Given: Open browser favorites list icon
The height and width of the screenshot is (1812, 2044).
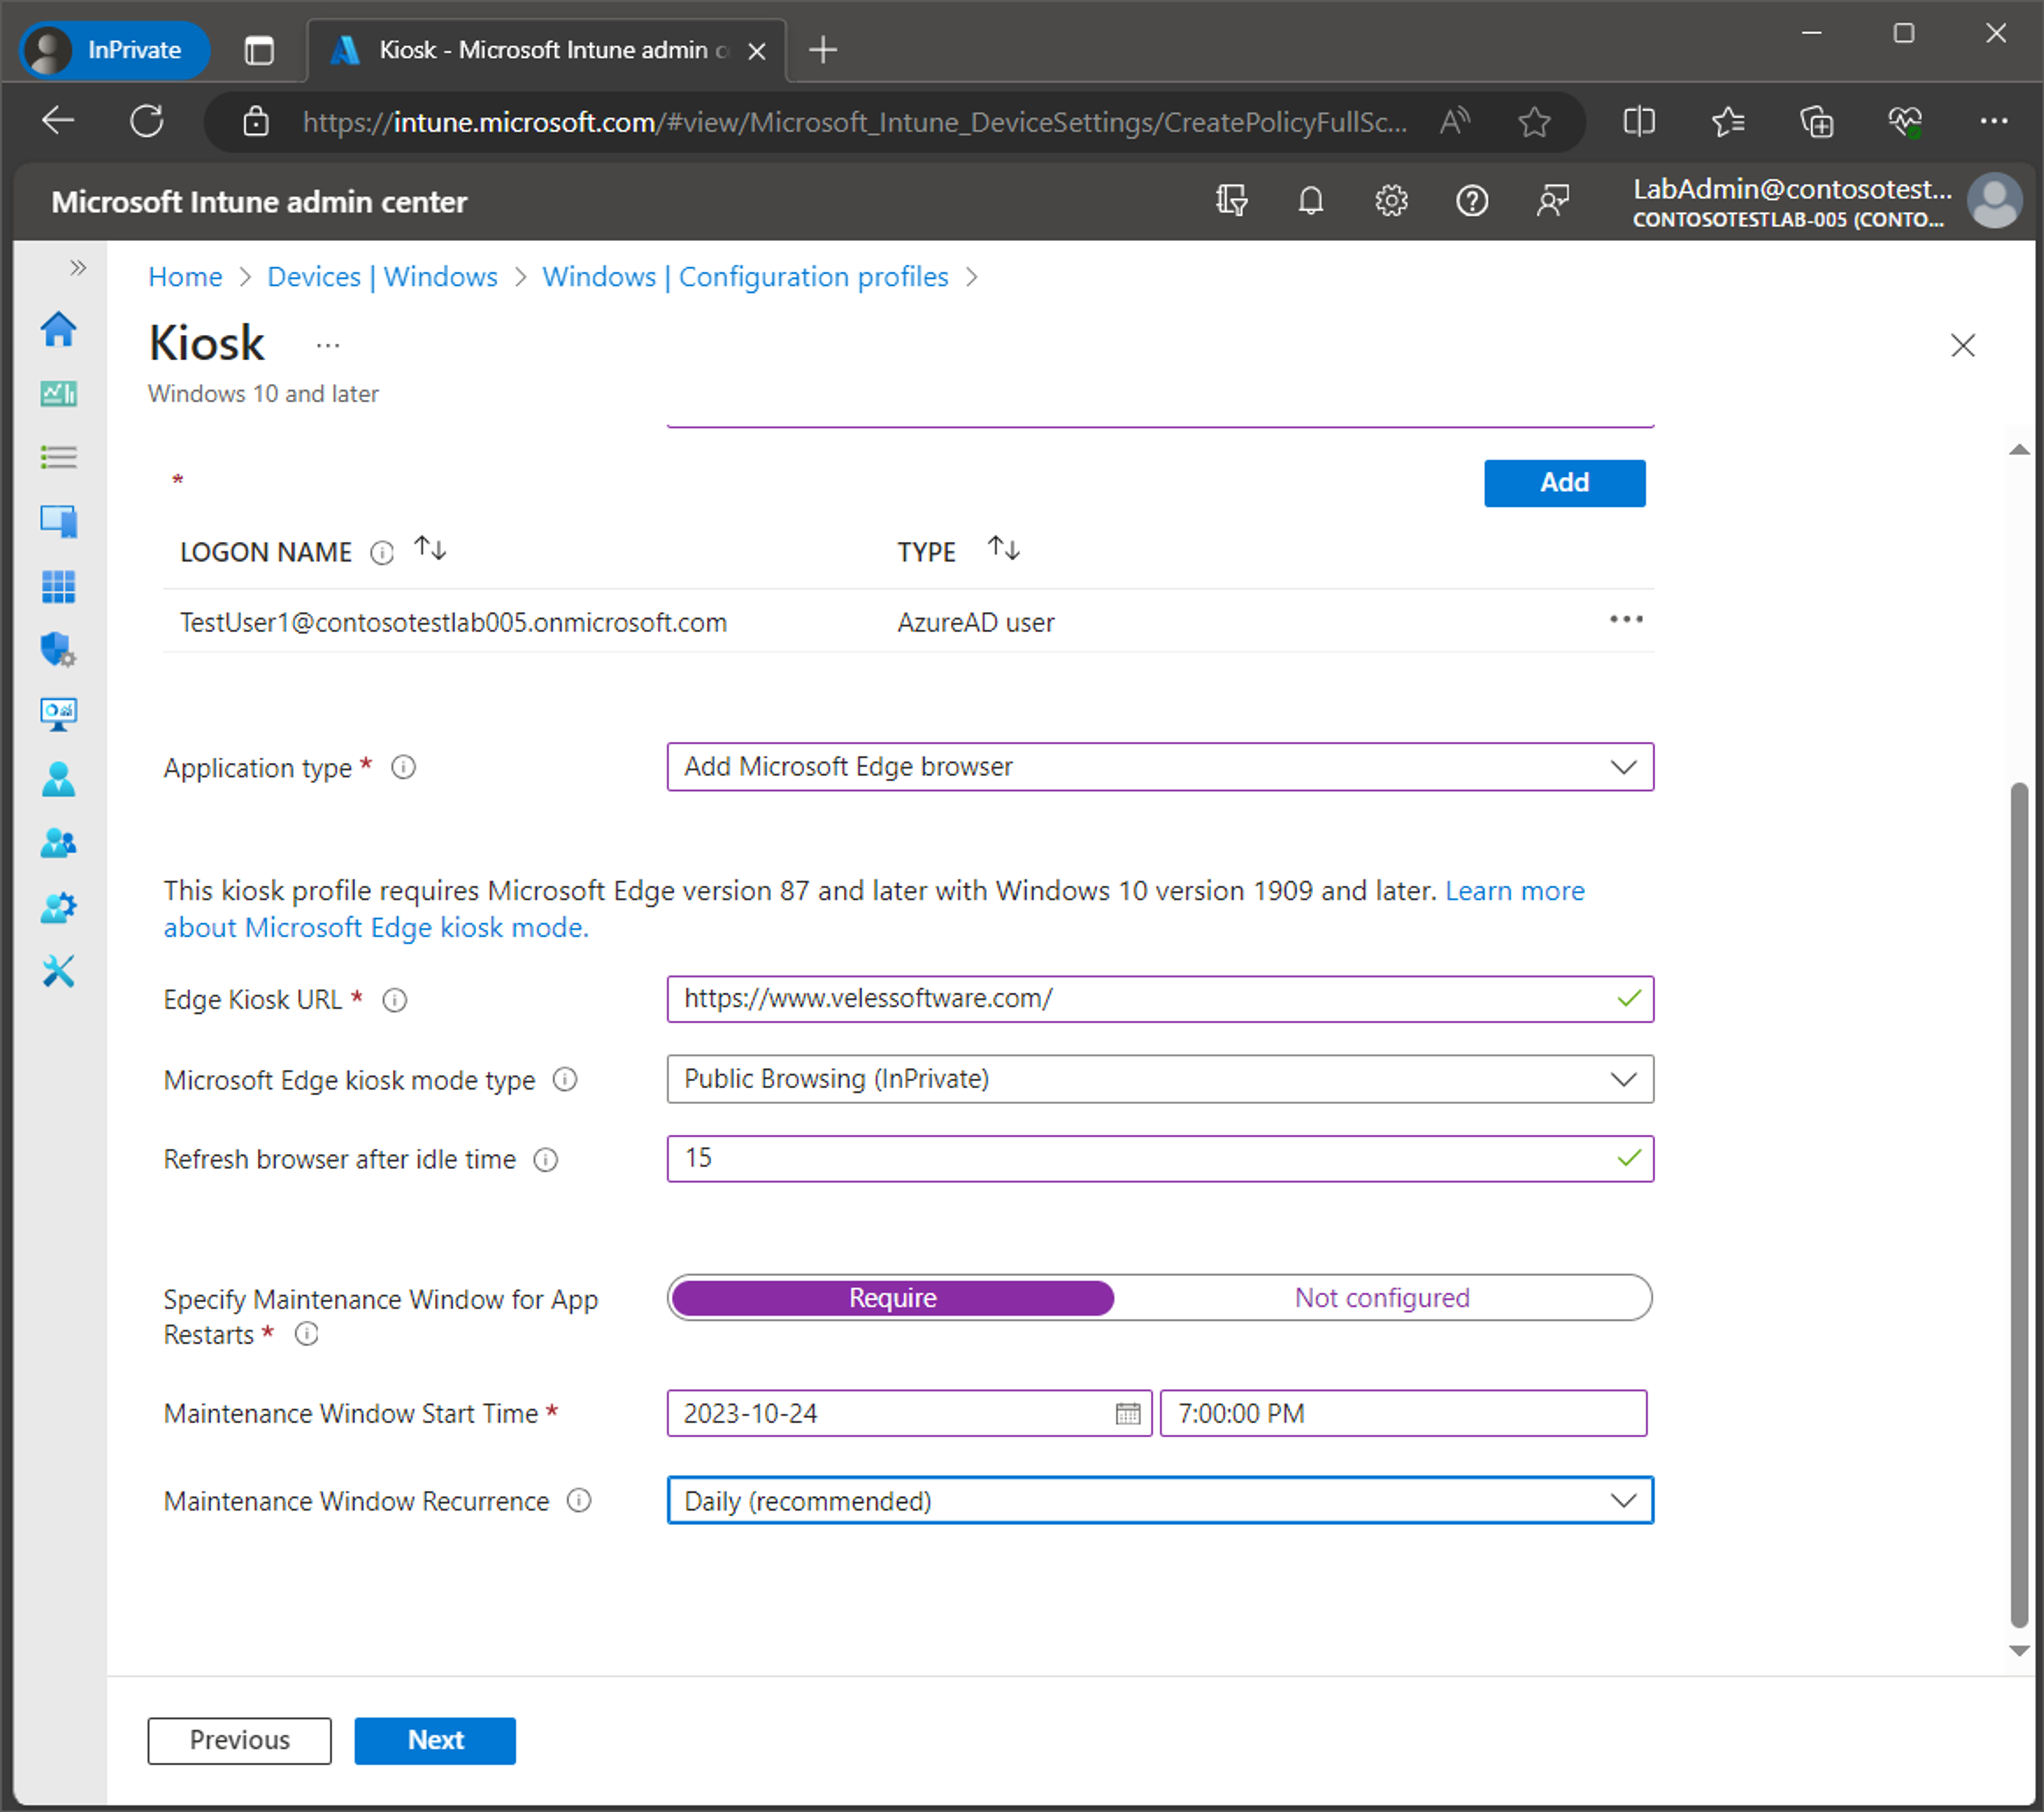Looking at the screenshot, I should click(x=1728, y=122).
